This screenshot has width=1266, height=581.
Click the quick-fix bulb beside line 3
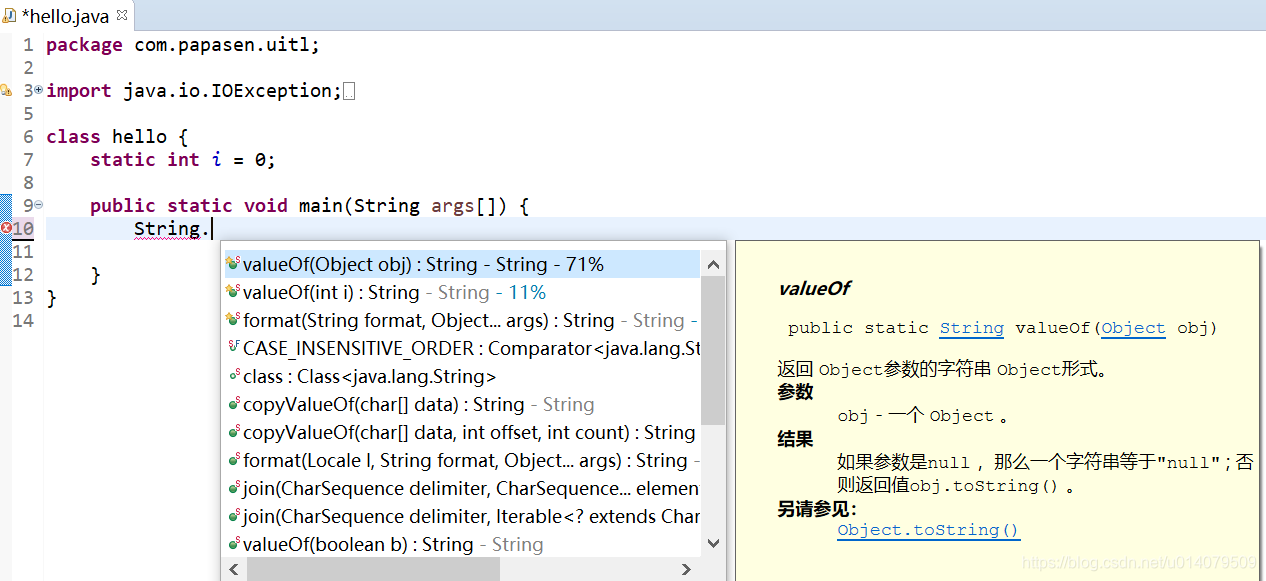(8, 90)
